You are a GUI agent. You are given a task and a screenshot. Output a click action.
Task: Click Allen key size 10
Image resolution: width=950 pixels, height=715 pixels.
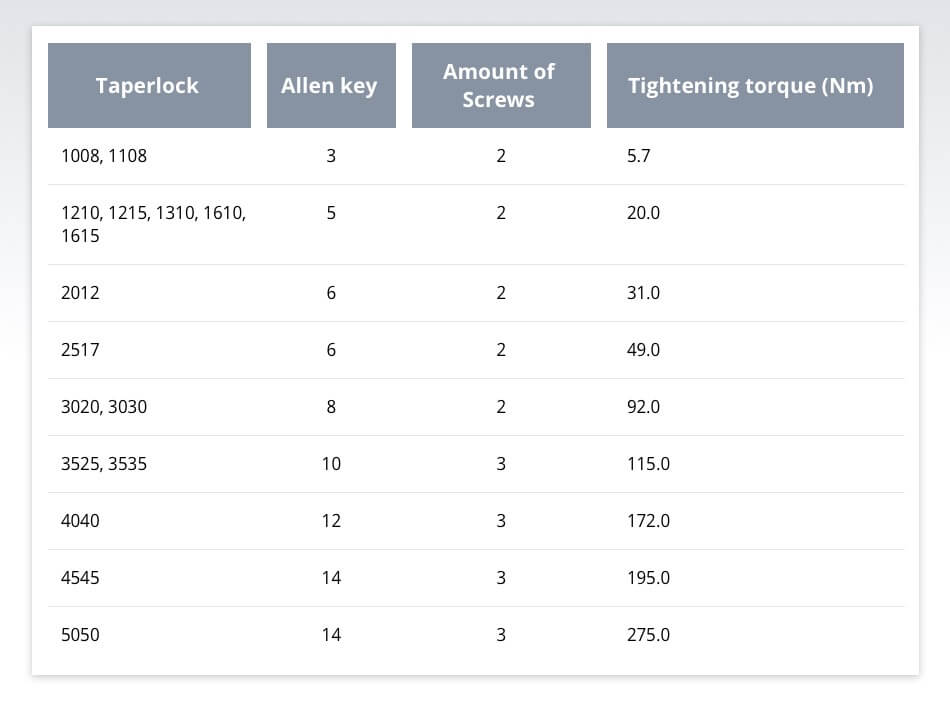click(331, 464)
